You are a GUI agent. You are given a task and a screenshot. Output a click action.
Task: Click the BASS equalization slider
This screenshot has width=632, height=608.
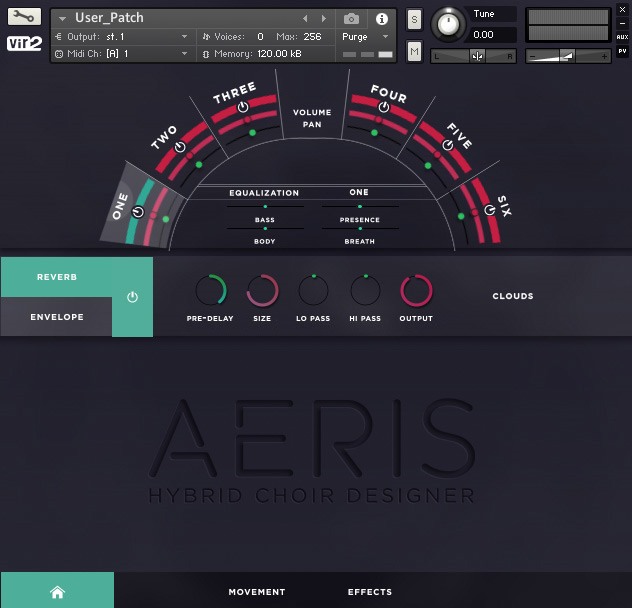pyautogui.click(x=265, y=206)
